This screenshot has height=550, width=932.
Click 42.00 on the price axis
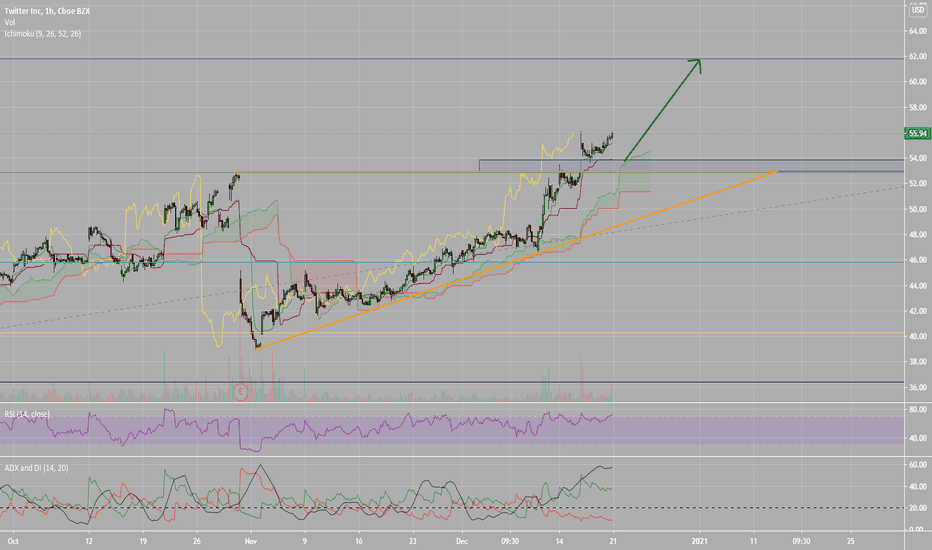(x=917, y=311)
